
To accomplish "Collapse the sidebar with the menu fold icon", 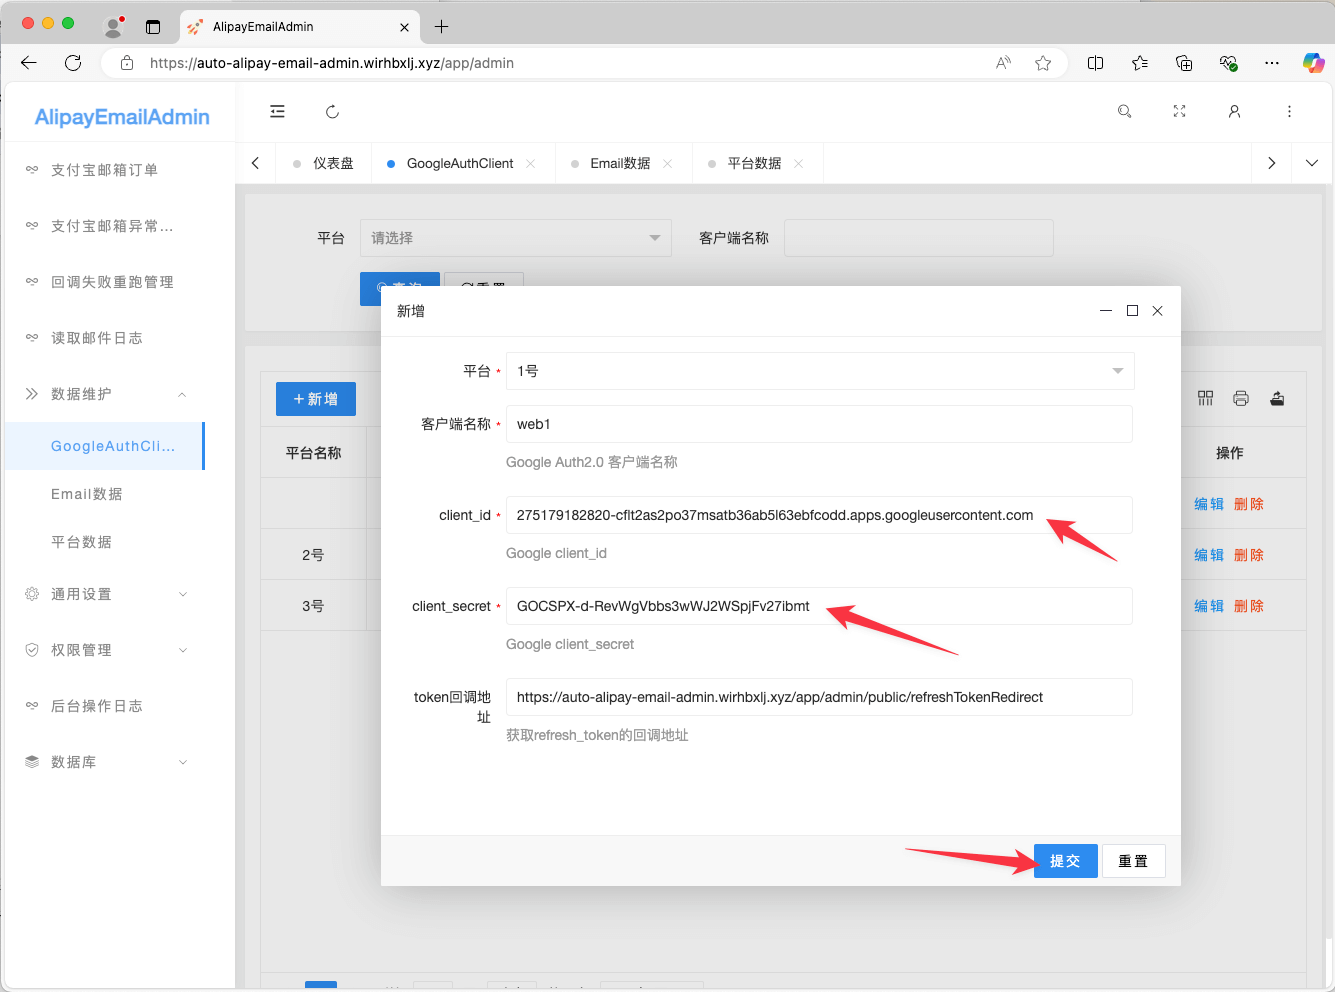I will tap(278, 112).
